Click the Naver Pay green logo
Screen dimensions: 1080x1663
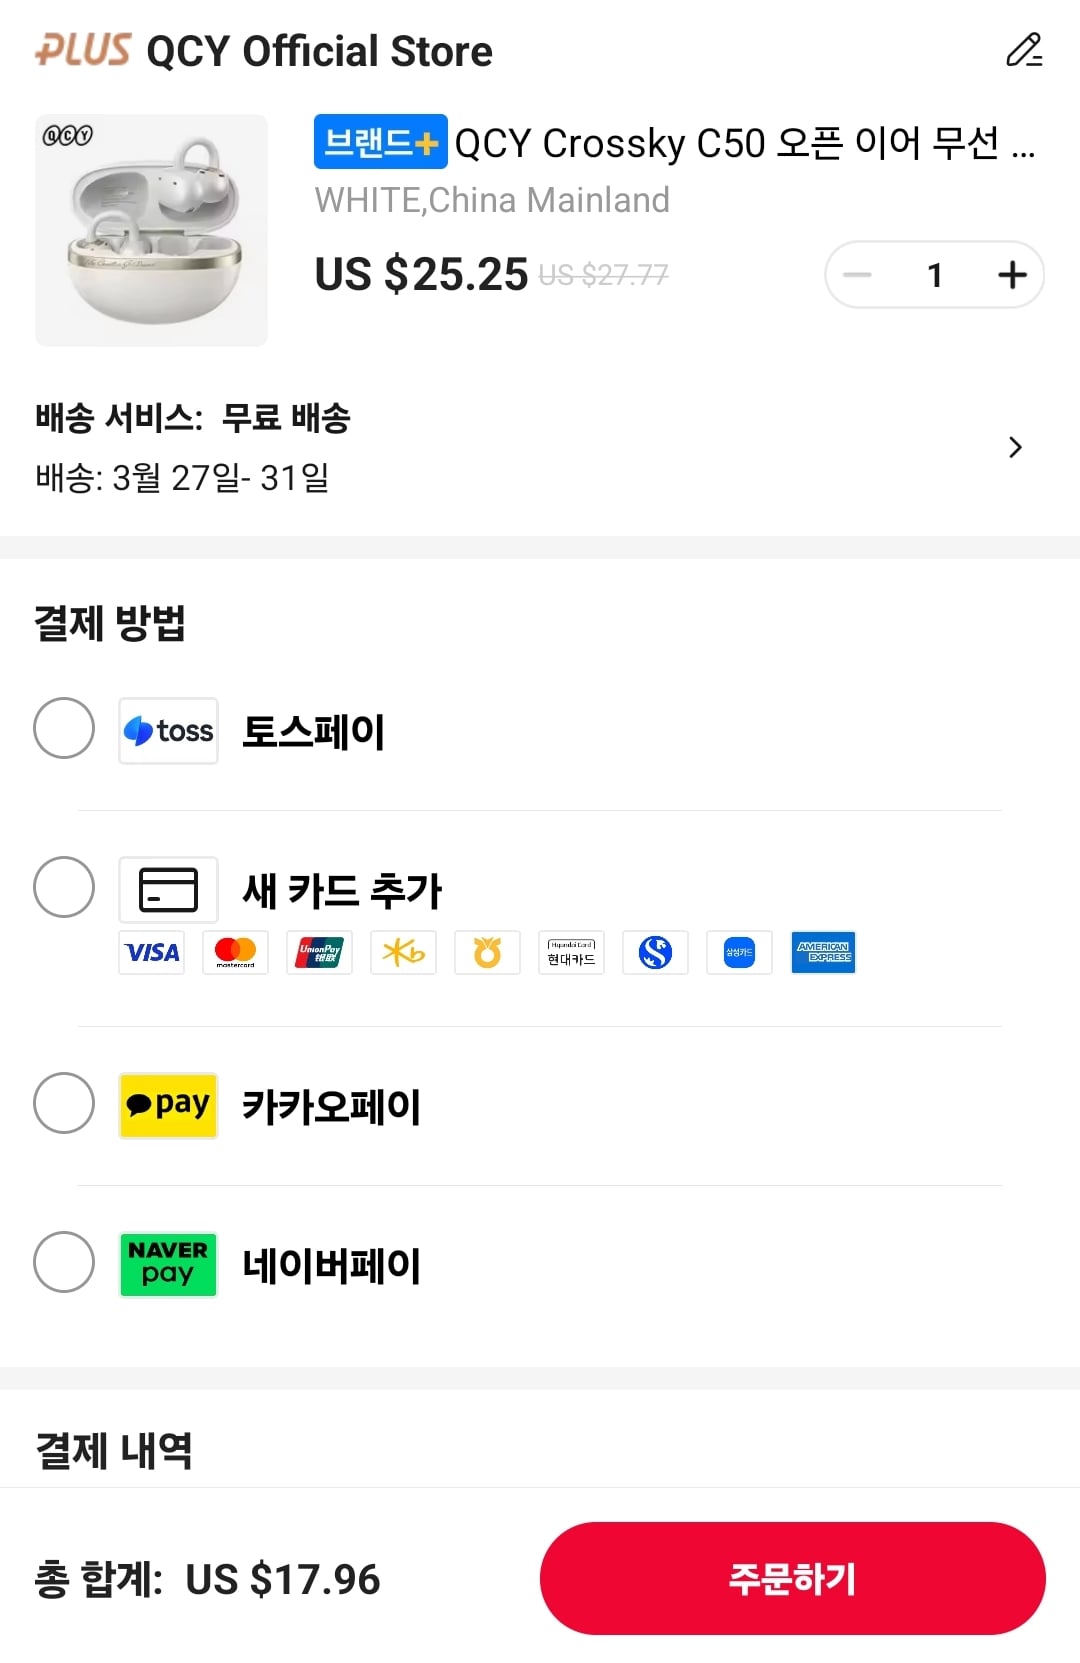coord(168,1264)
